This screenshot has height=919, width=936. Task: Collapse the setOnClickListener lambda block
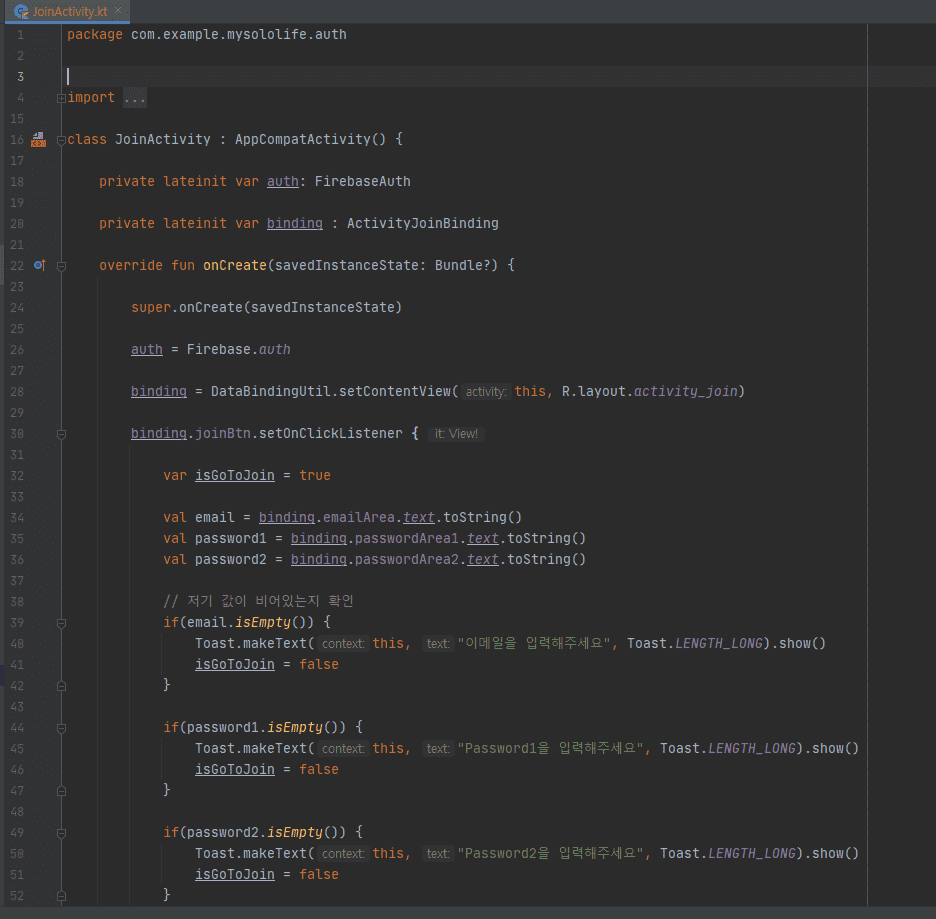click(x=61, y=434)
